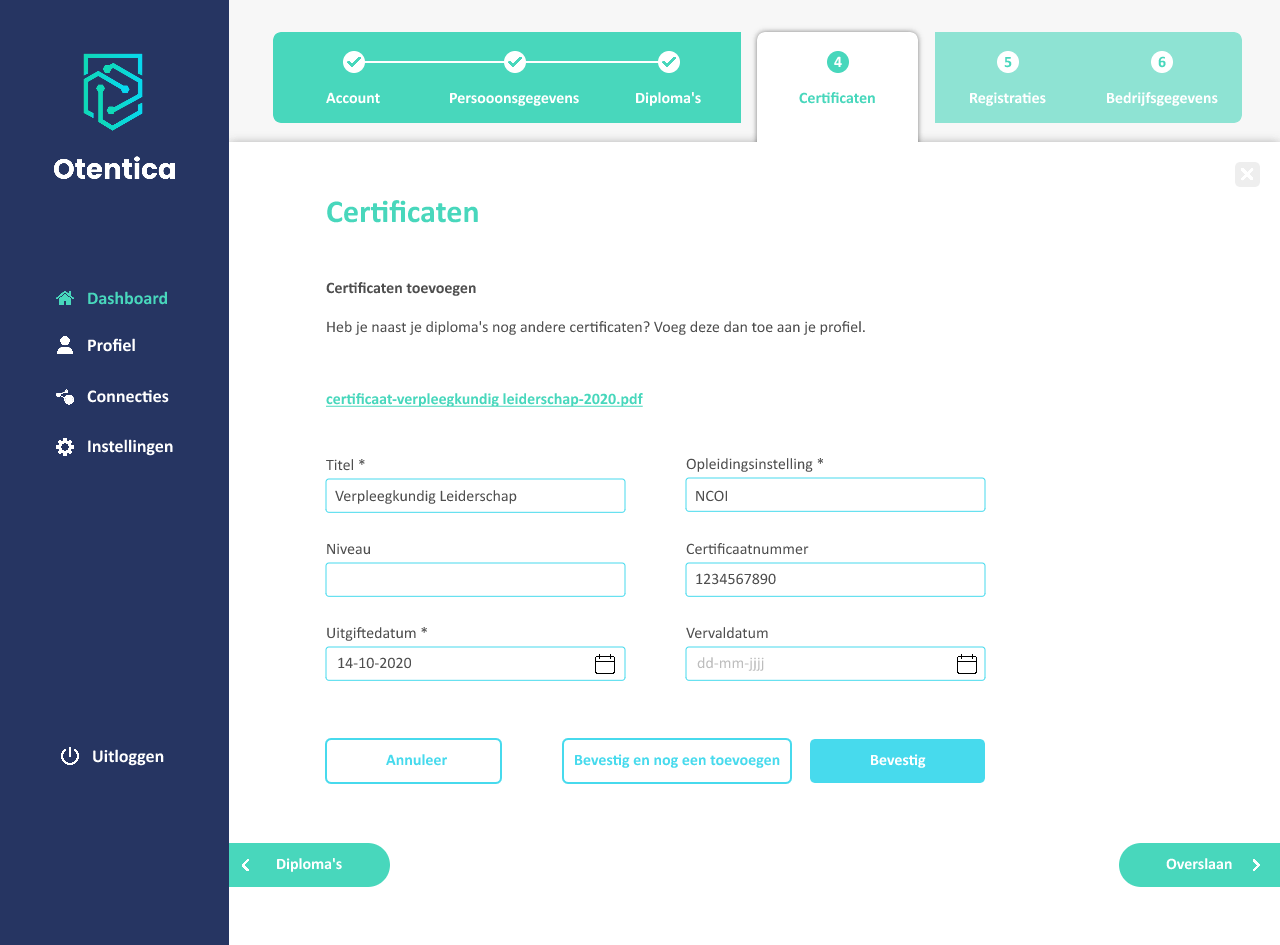Click the Certificaten page heading
This screenshot has height=945, width=1280.
point(402,212)
